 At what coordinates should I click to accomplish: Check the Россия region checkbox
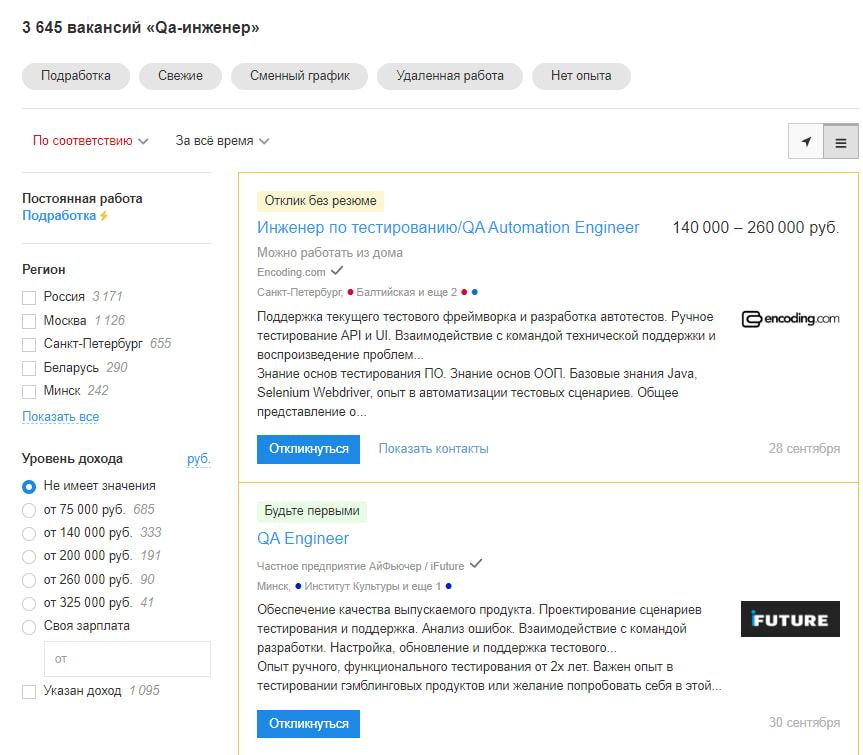click(x=27, y=297)
